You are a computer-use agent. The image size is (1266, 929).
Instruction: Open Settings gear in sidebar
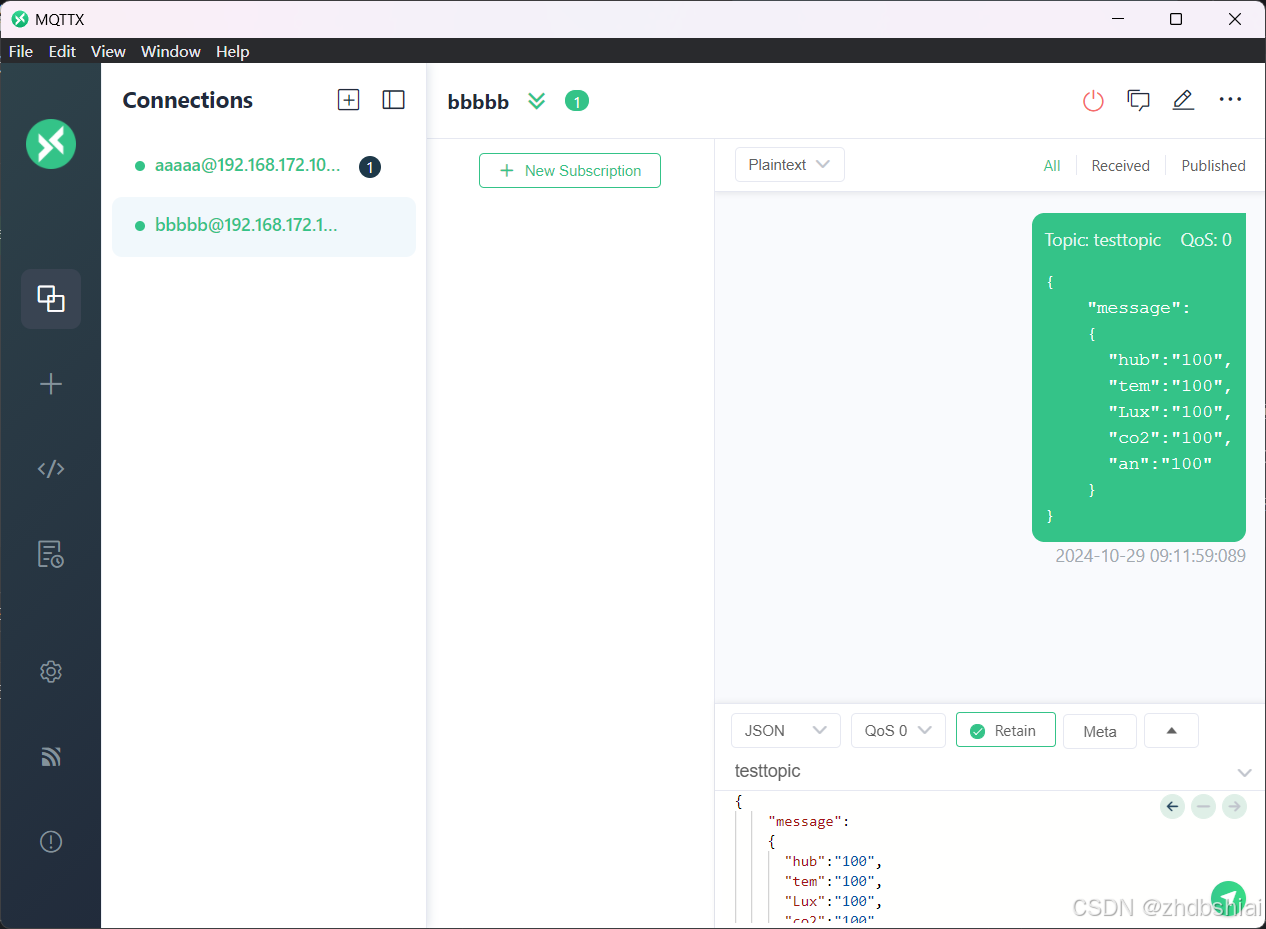51,672
